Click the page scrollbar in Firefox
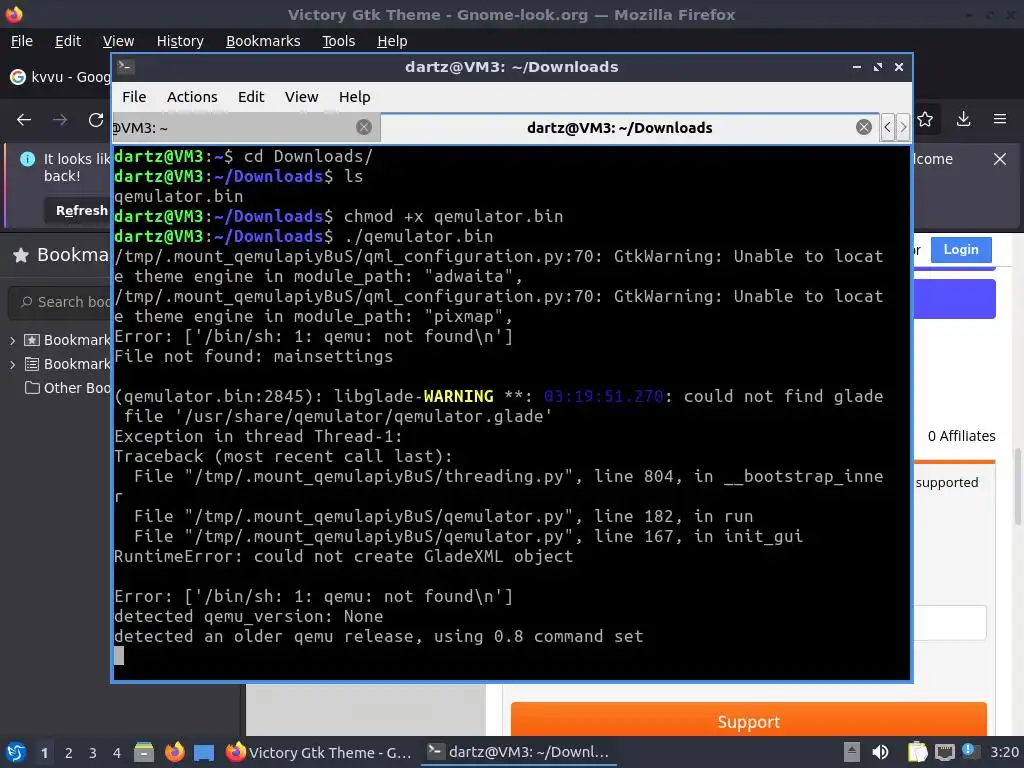 coord(1017,487)
